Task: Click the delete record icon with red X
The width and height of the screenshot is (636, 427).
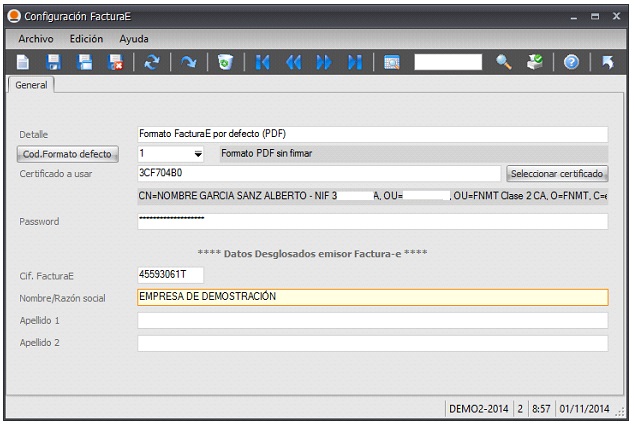Action: [114, 62]
